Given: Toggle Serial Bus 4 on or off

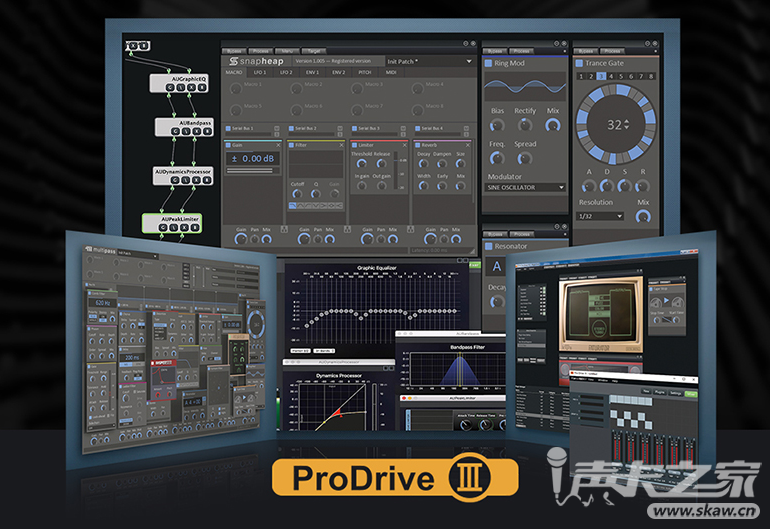Looking at the screenshot, I should (x=417, y=128).
